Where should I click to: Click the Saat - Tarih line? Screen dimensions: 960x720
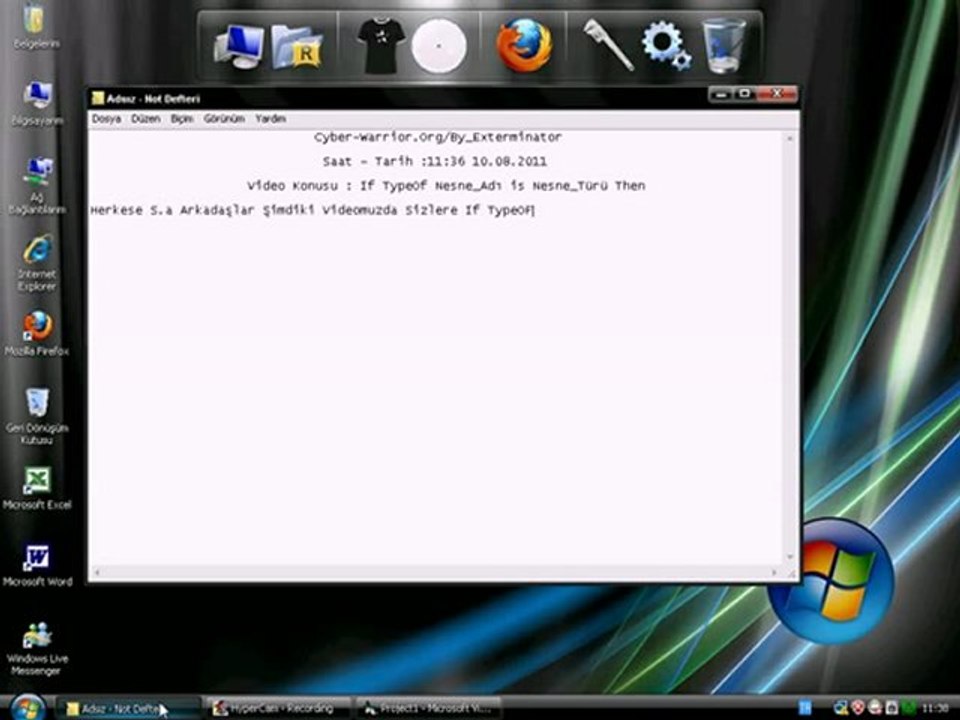pos(435,162)
